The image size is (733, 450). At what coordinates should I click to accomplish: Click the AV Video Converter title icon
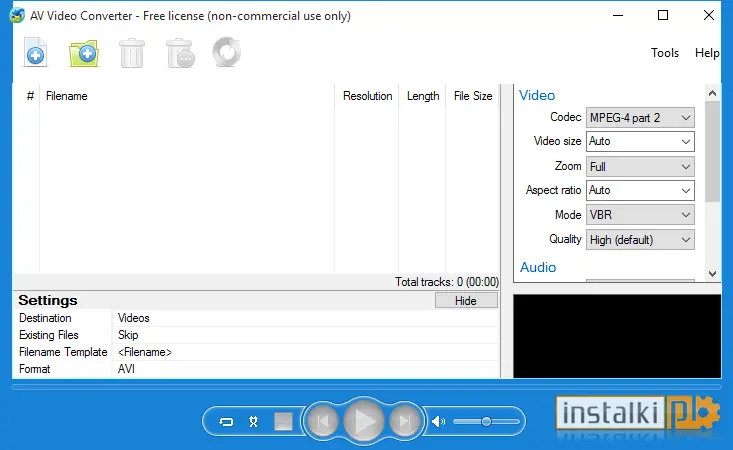pyautogui.click(x=17, y=15)
